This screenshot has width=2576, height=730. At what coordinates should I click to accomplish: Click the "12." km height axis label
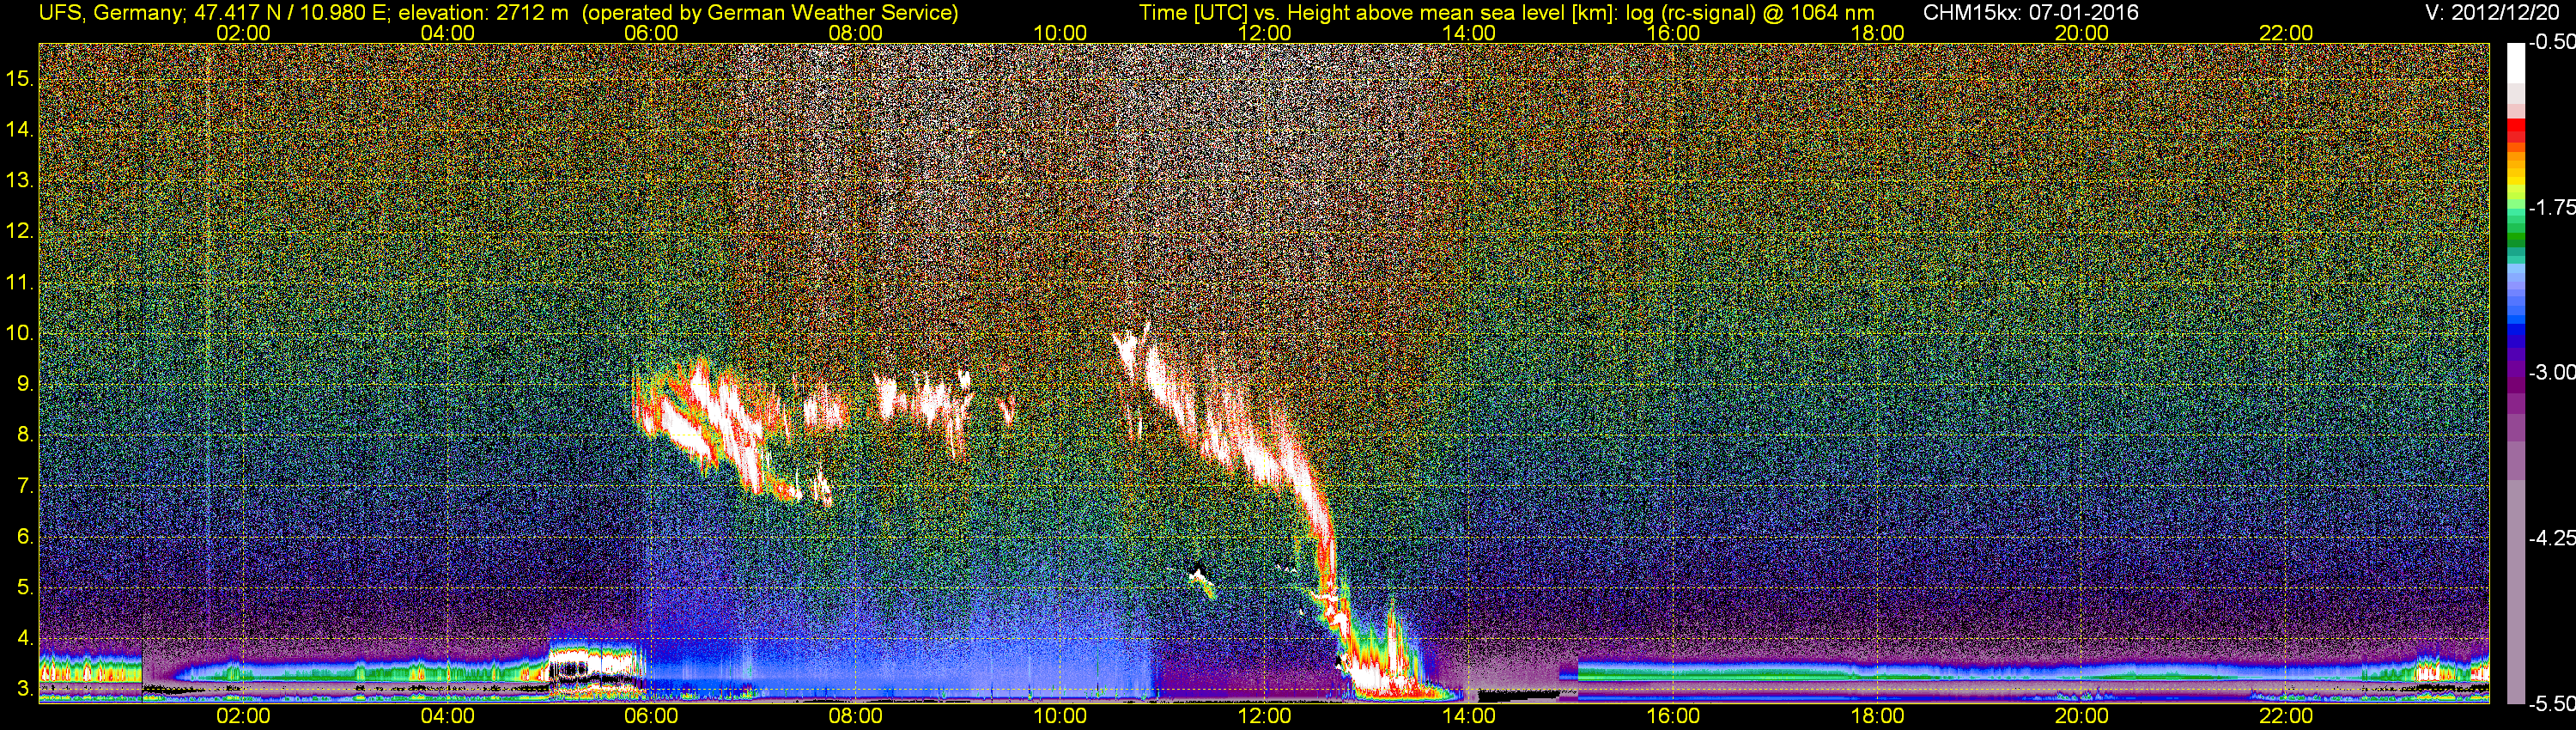pos(20,232)
